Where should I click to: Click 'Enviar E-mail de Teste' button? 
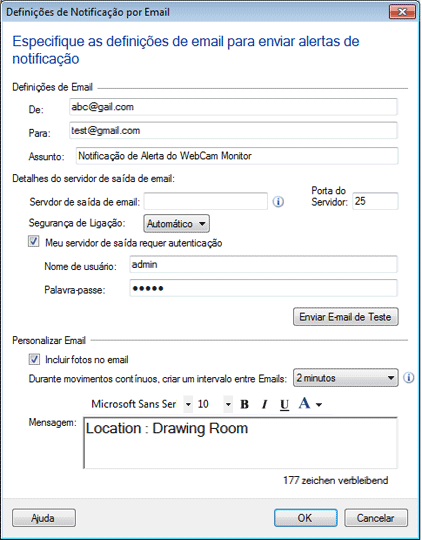point(346,317)
